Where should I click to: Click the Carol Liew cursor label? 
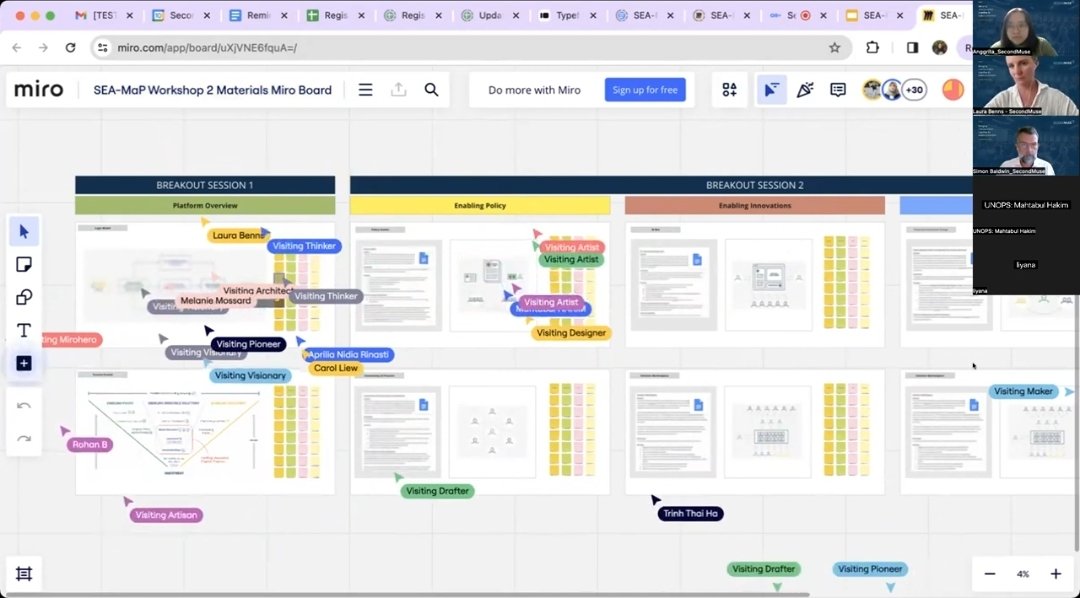[x=335, y=368]
